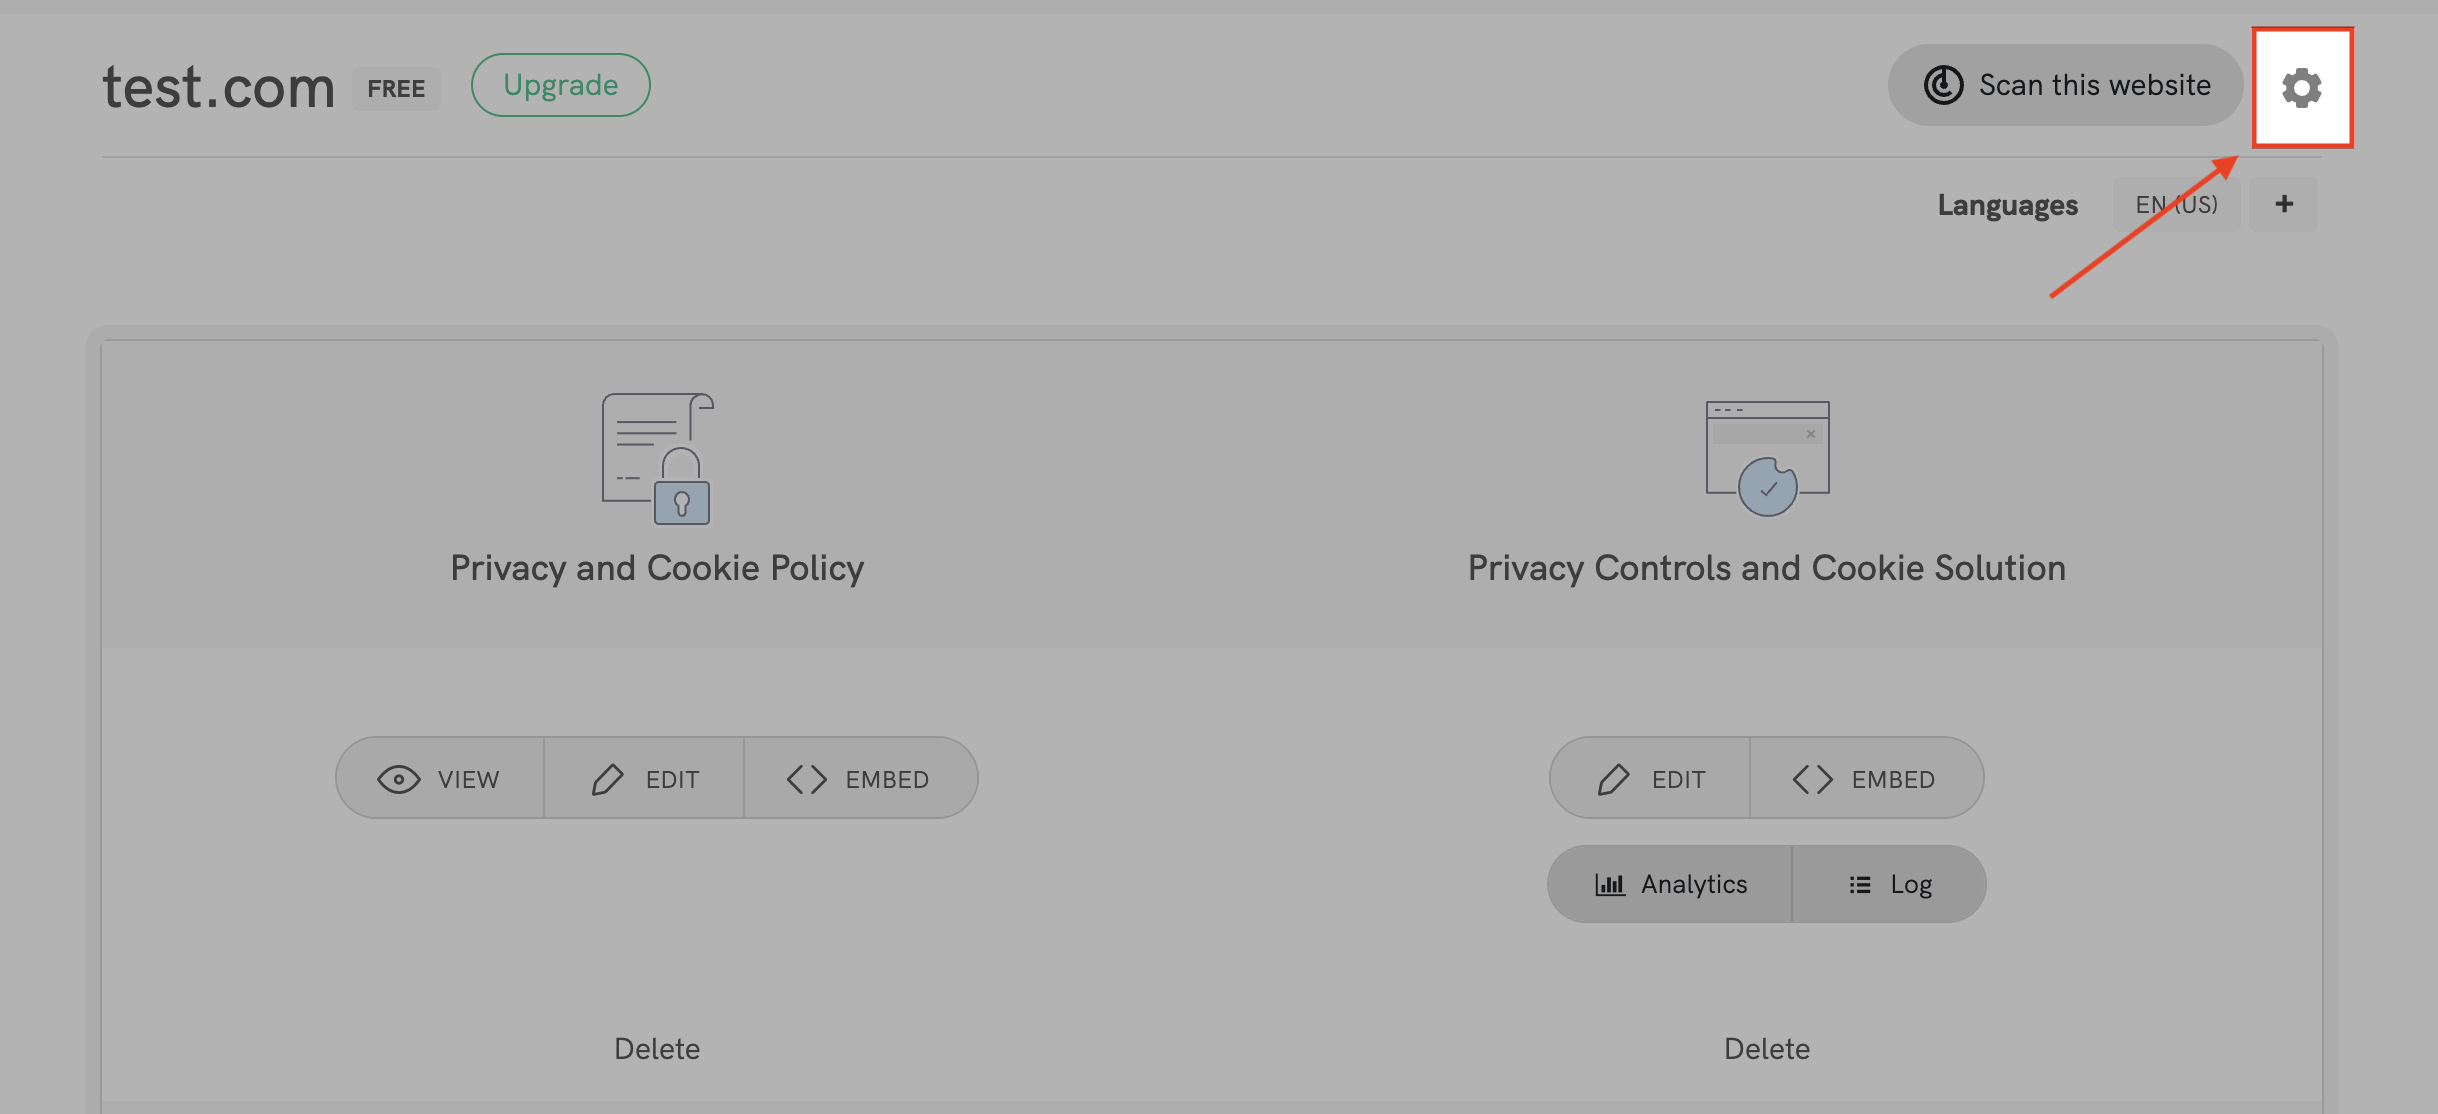The image size is (2438, 1114).
Task: Select the EN (US) language tag
Action: point(2176,204)
